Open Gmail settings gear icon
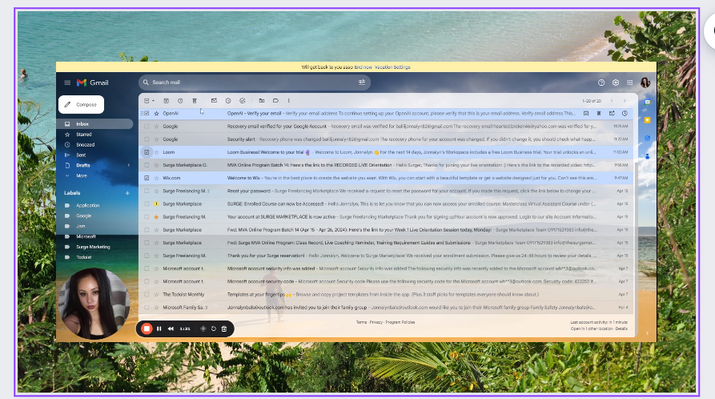The height and width of the screenshot is (399, 715). 616,83
